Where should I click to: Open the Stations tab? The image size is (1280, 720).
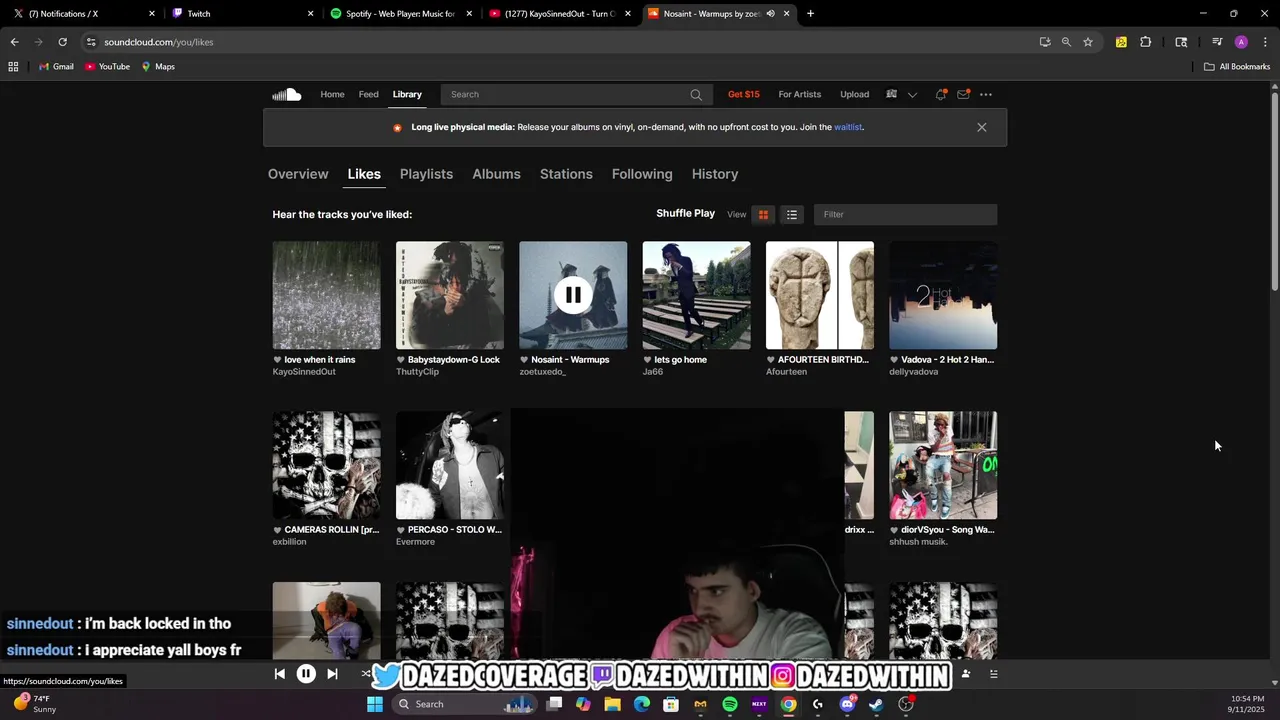tap(566, 174)
